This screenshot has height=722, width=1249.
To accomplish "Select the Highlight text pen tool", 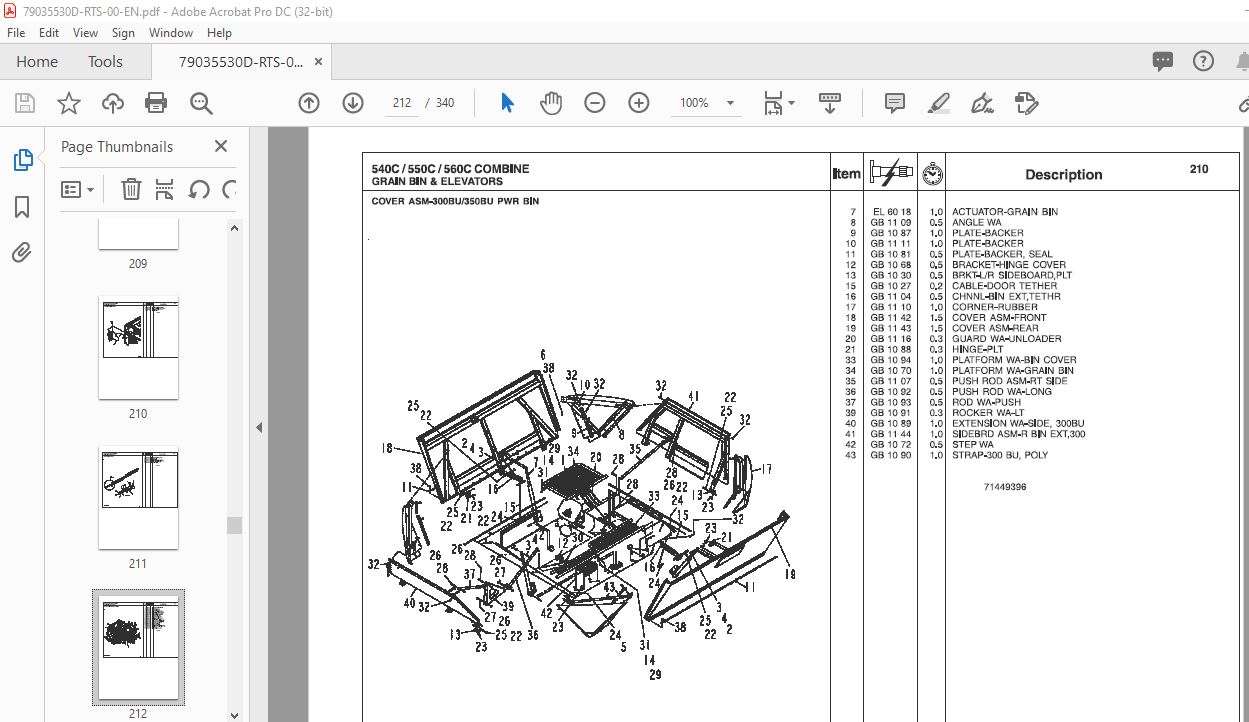I will click(x=938, y=103).
